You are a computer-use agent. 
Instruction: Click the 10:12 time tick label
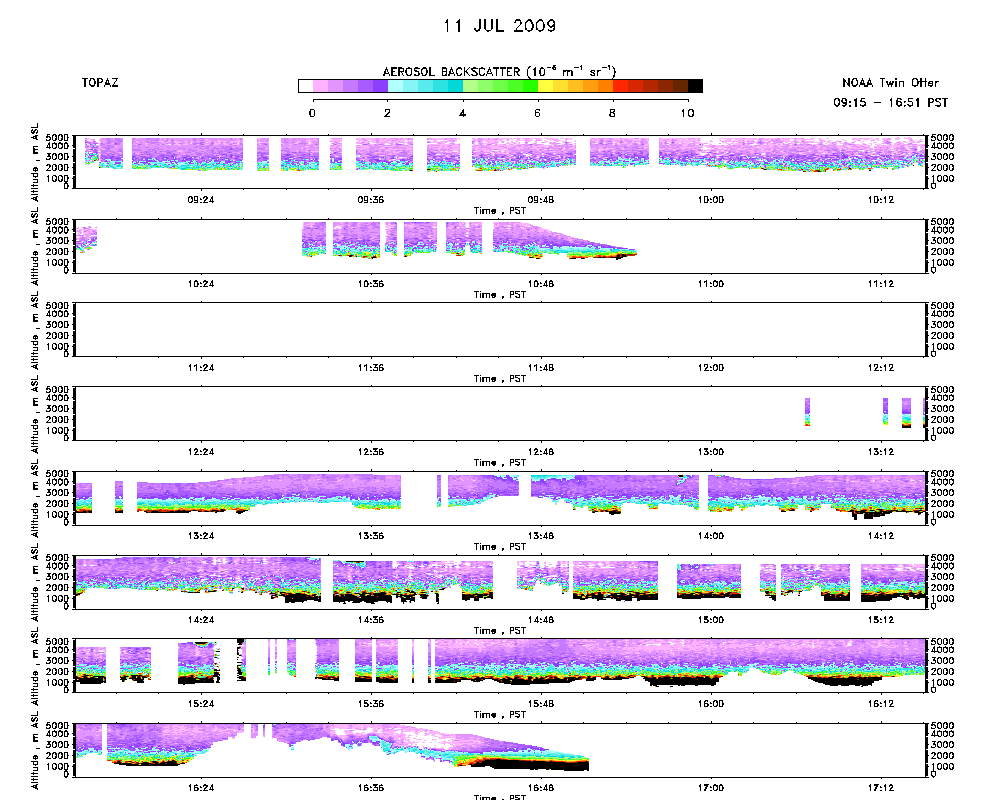click(x=881, y=200)
